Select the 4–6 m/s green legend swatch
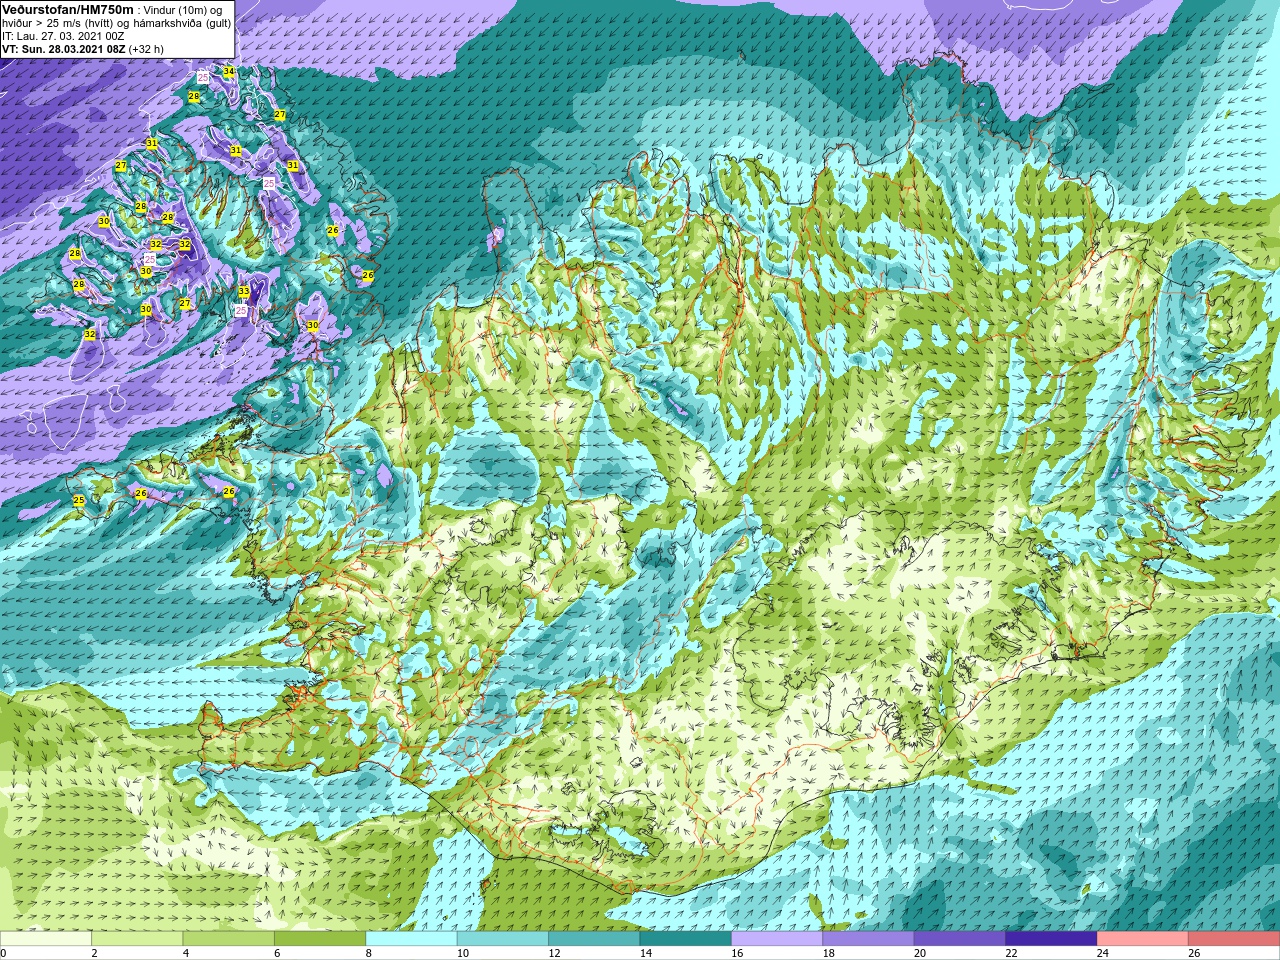 click(229, 939)
